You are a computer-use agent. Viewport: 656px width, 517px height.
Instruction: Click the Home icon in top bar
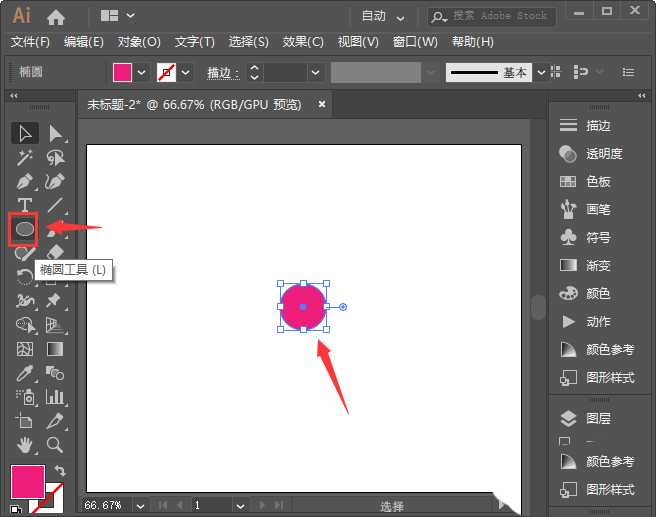click(56, 16)
